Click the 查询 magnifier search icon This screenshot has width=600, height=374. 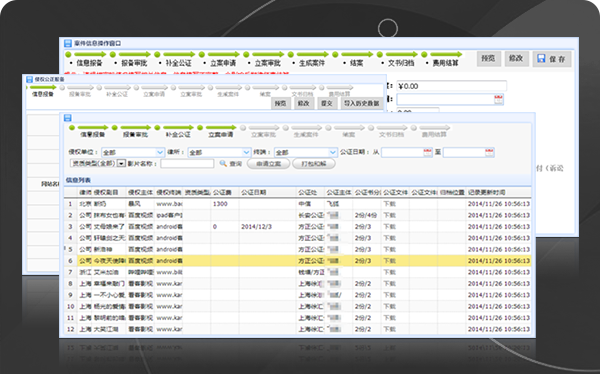point(223,163)
